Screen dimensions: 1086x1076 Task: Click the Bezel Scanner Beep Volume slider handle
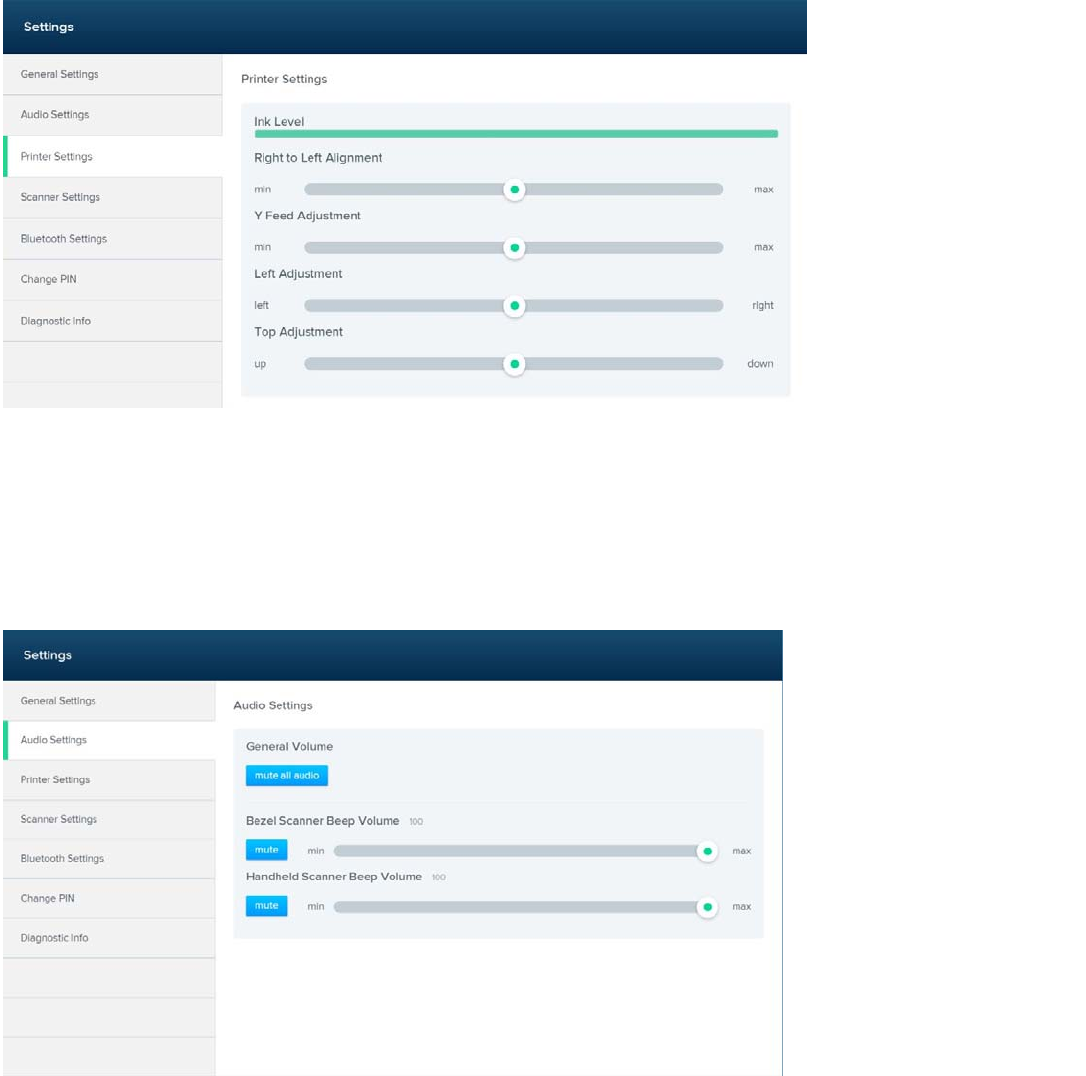[x=707, y=851]
